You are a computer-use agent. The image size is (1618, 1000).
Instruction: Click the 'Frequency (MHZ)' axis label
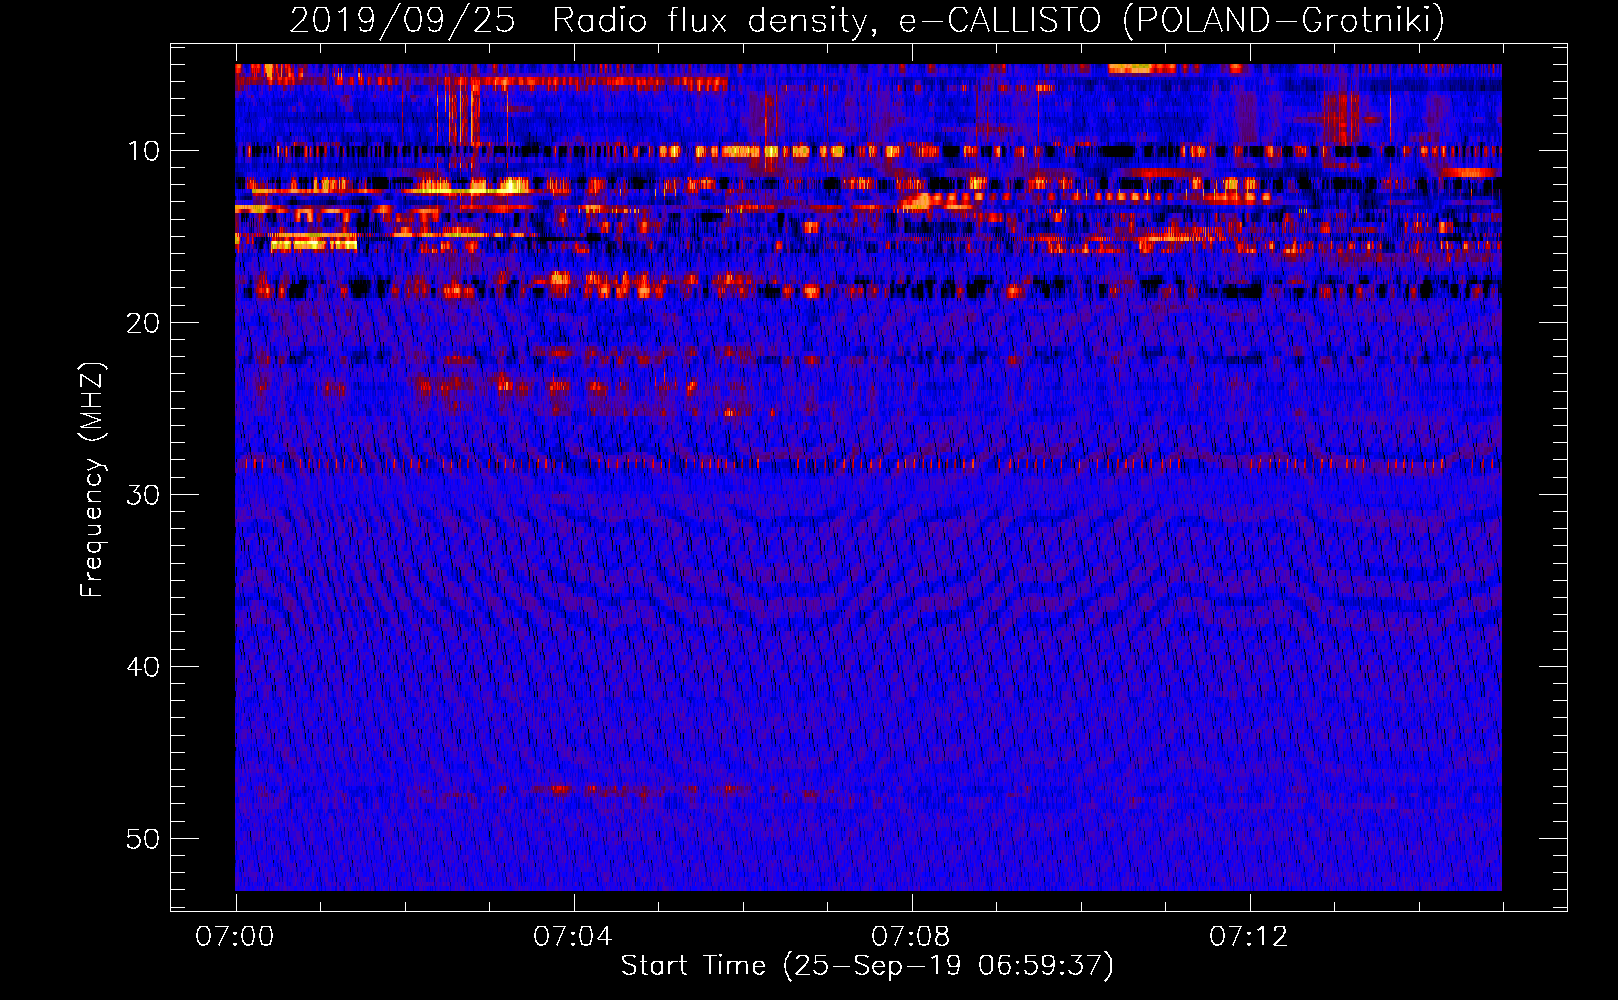[91, 480]
